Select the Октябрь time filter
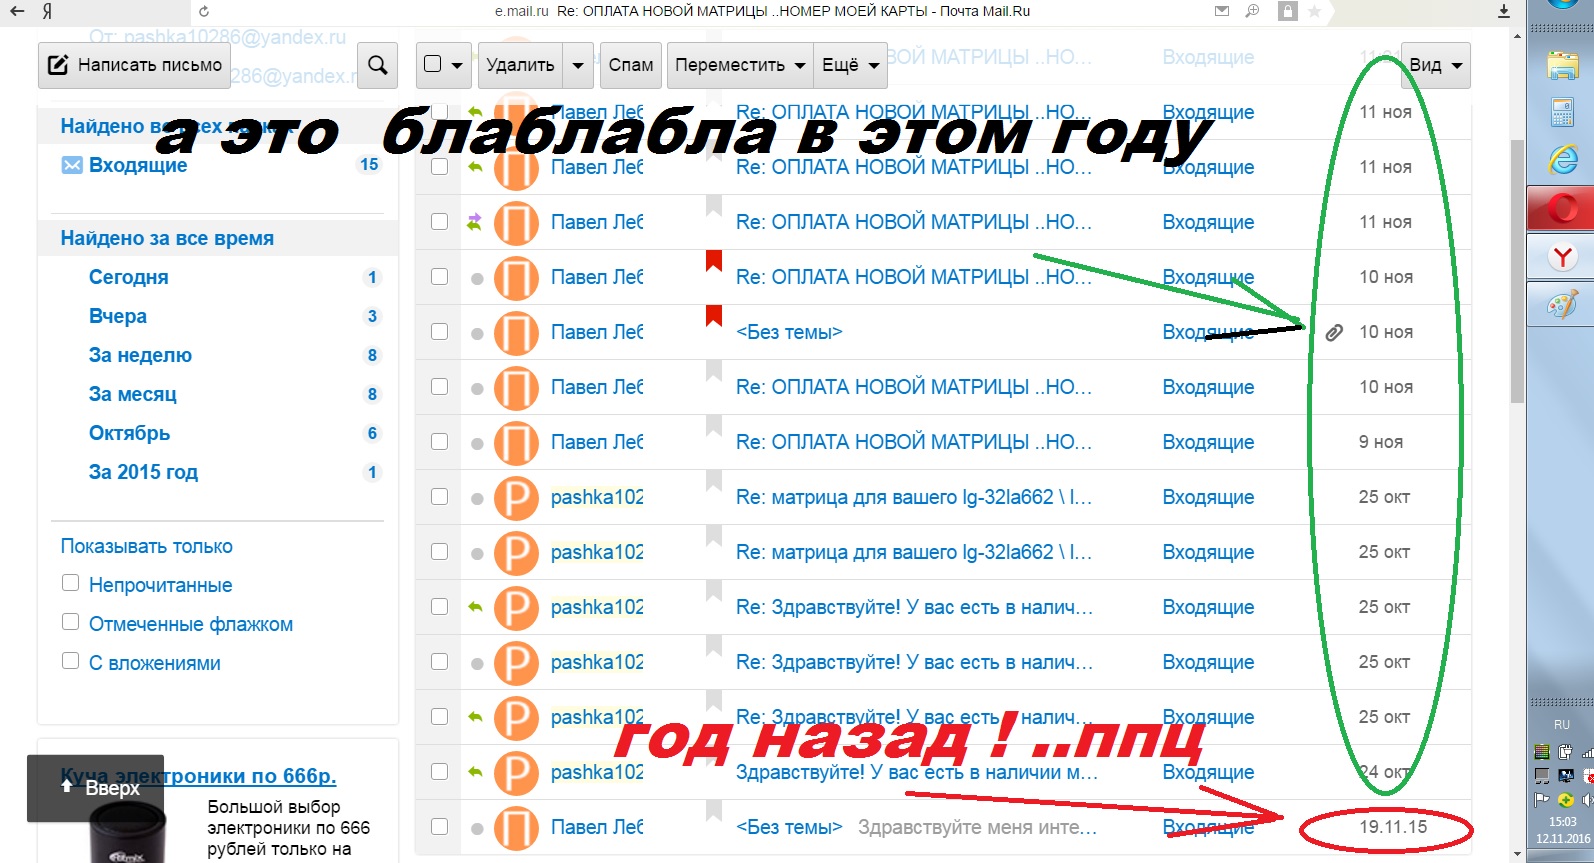The image size is (1594, 863). (129, 433)
